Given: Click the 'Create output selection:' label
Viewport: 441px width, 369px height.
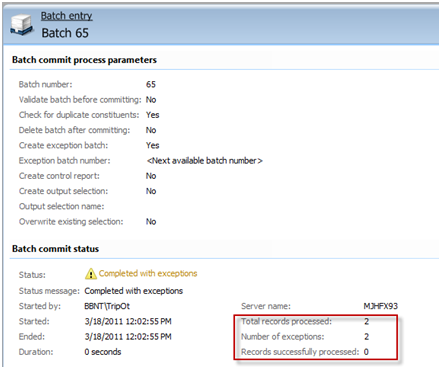Looking at the screenshot, I should [63, 191].
